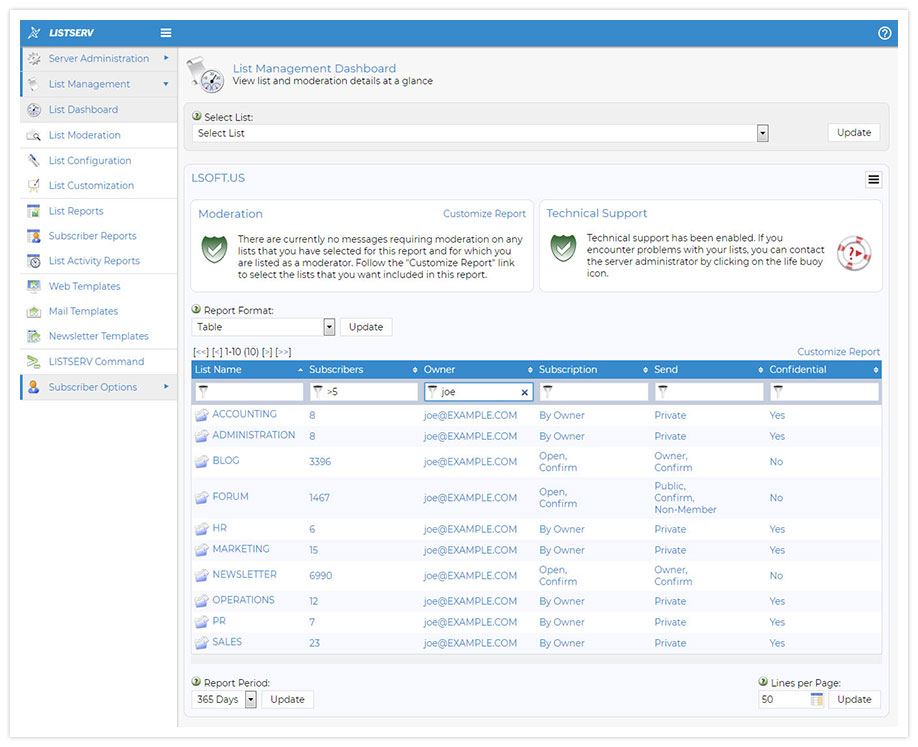This screenshot has height=747, width=918.
Task: Open LISTSERV Command menu item
Action: point(97,362)
